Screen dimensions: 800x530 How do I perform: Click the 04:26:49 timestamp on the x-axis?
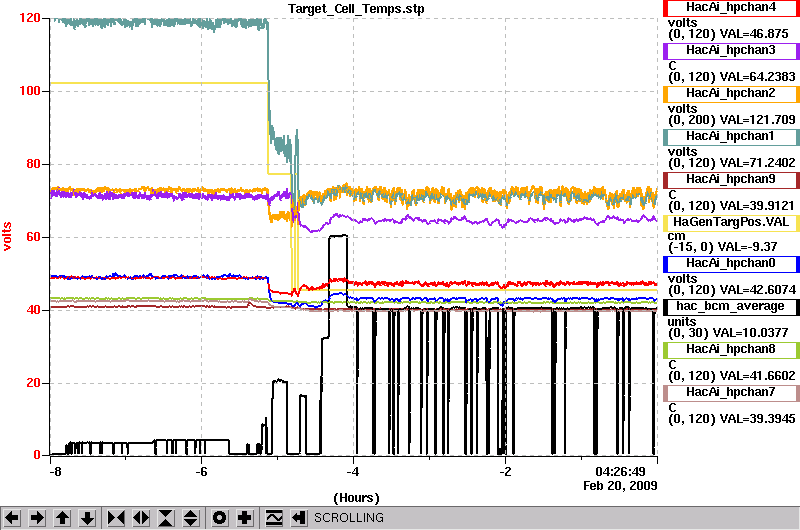[620, 472]
